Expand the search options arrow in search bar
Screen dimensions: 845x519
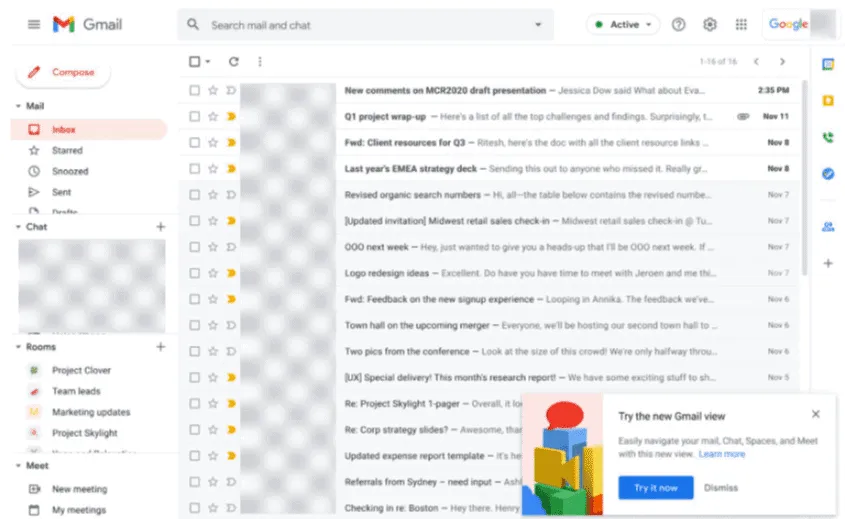(538, 25)
